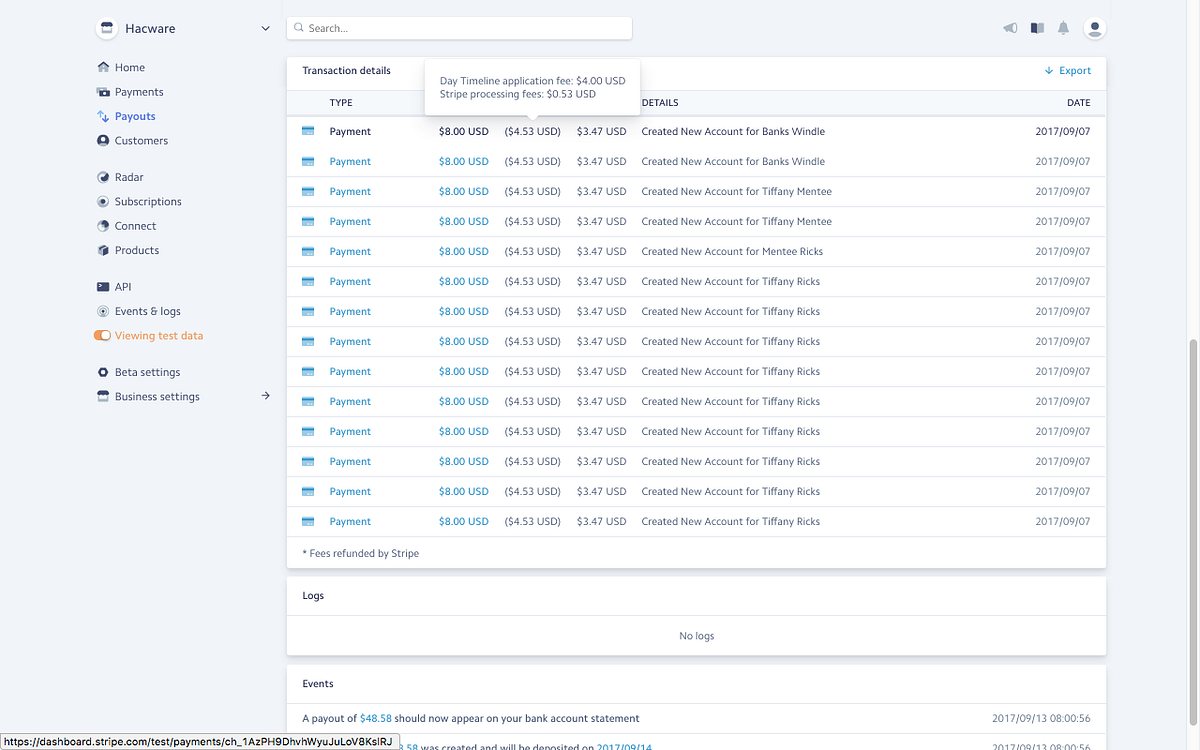Screen dimensions: 1200x750
Task: Open Products in the sidebar
Action: (136, 250)
